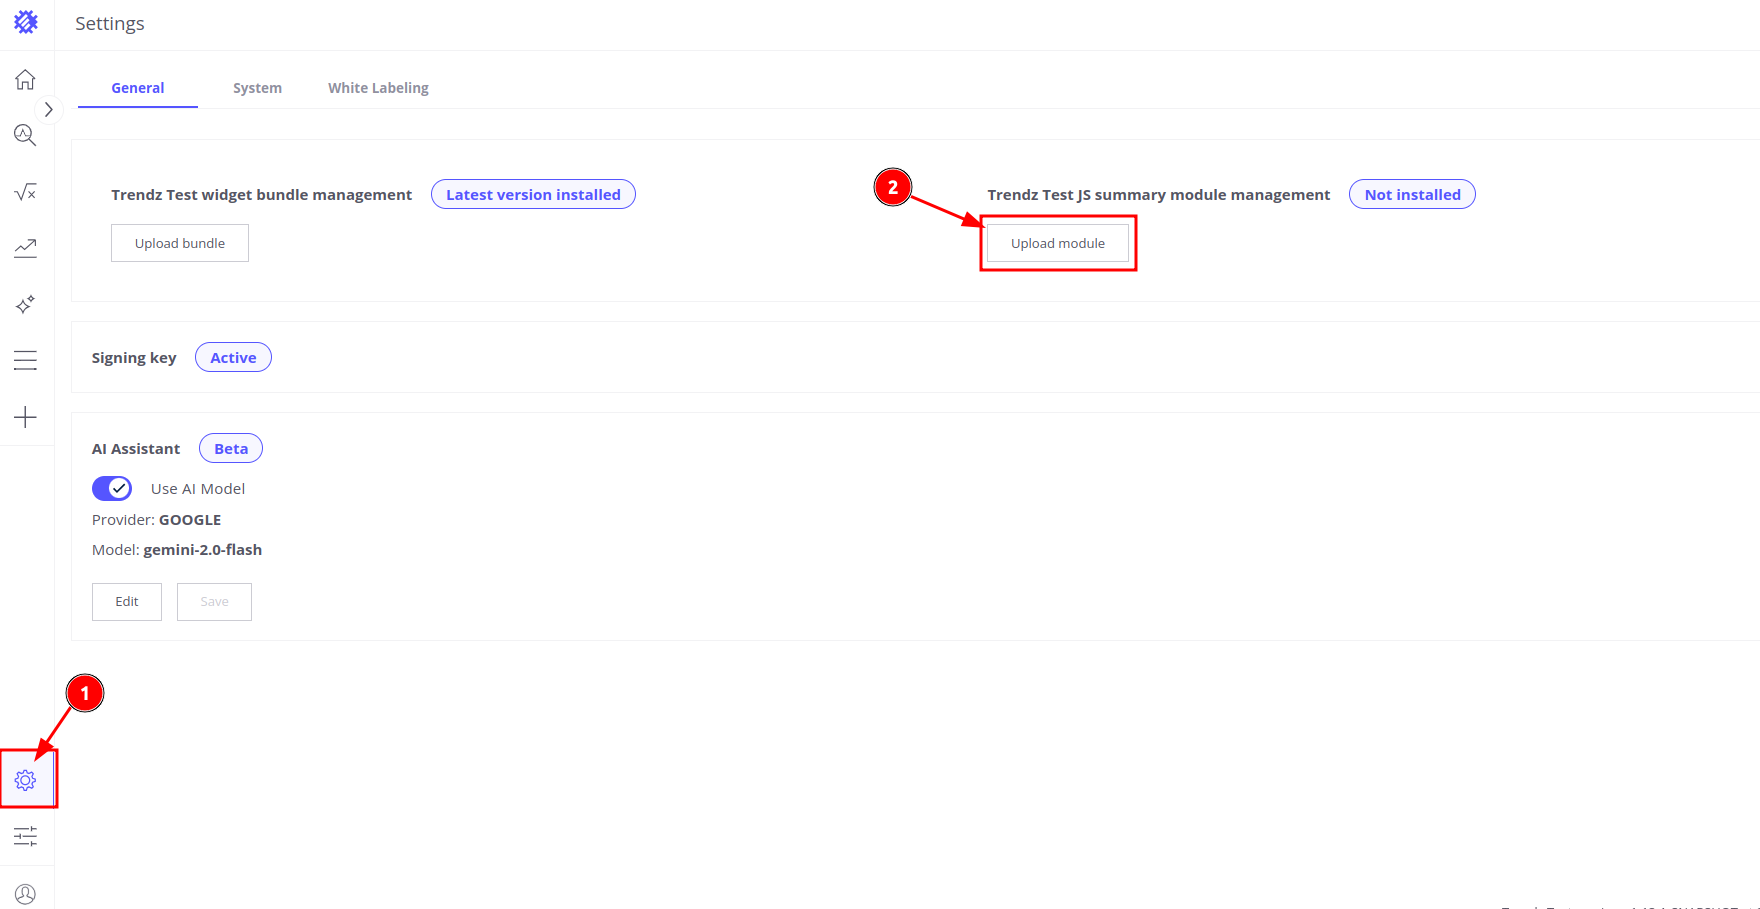Open the sliders configuration icon
Image resolution: width=1760 pixels, height=909 pixels.
pyautogui.click(x=26, y=836)
